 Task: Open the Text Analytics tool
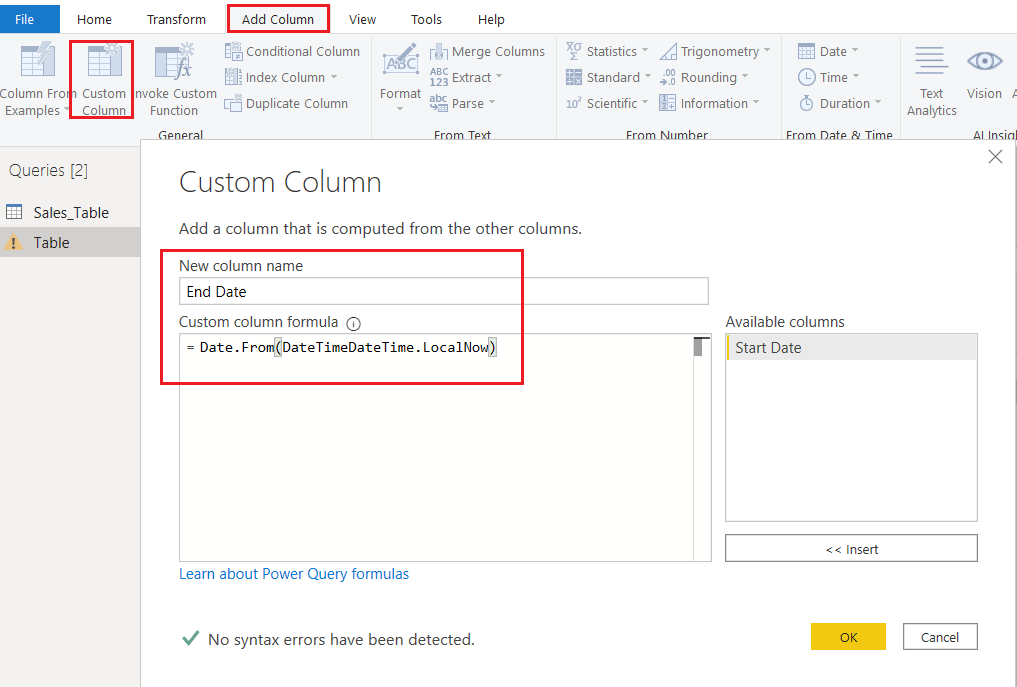[931, 79]
